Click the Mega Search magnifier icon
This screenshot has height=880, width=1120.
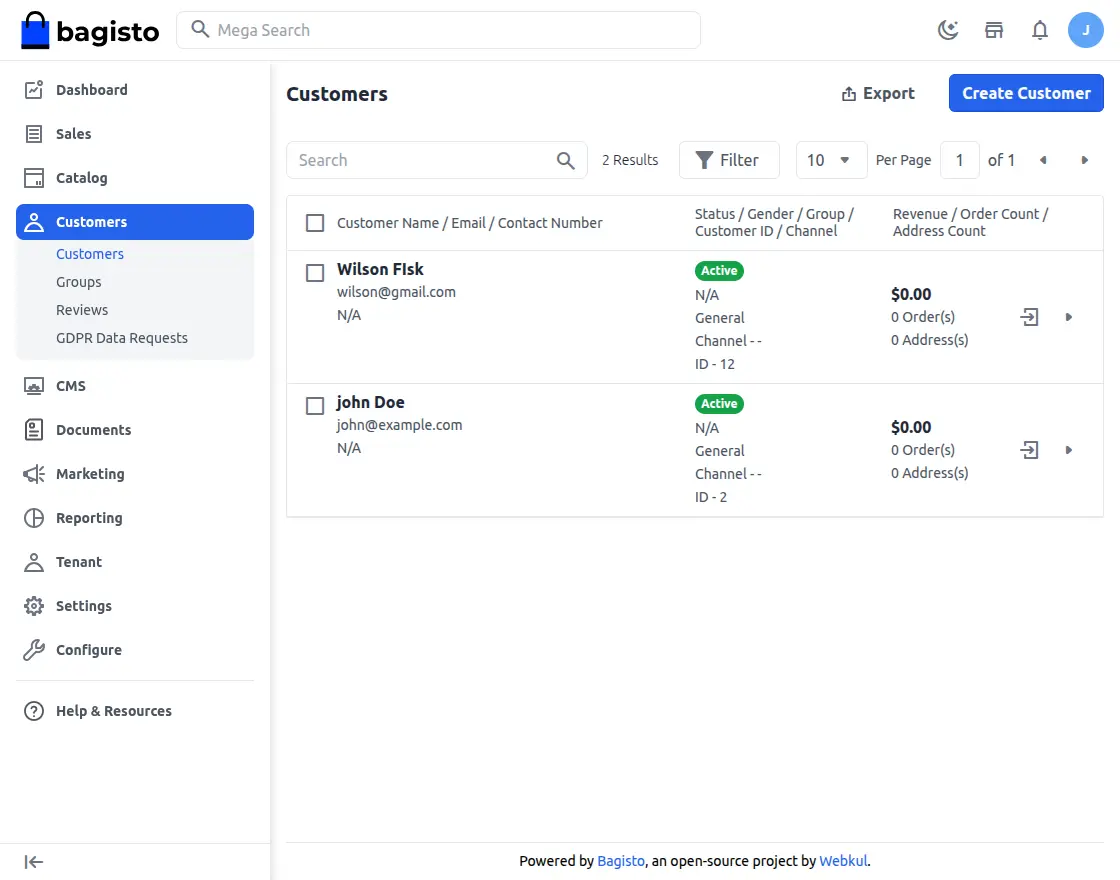(x=200, y=29)
